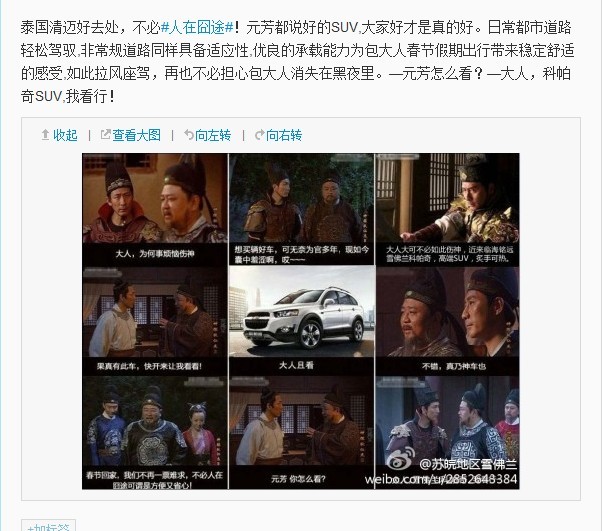Rotate image left via 向左转
Viewport: 602px width, 531px height.
(213, 135)
